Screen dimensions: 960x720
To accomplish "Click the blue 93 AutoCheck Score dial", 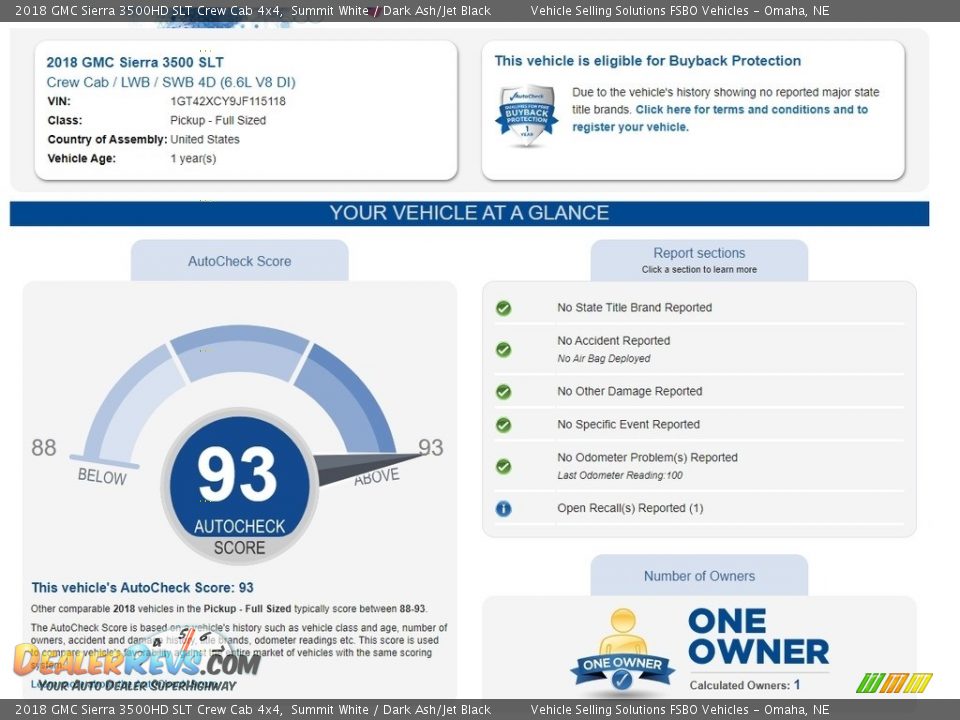I will click(x=239, y=484).
